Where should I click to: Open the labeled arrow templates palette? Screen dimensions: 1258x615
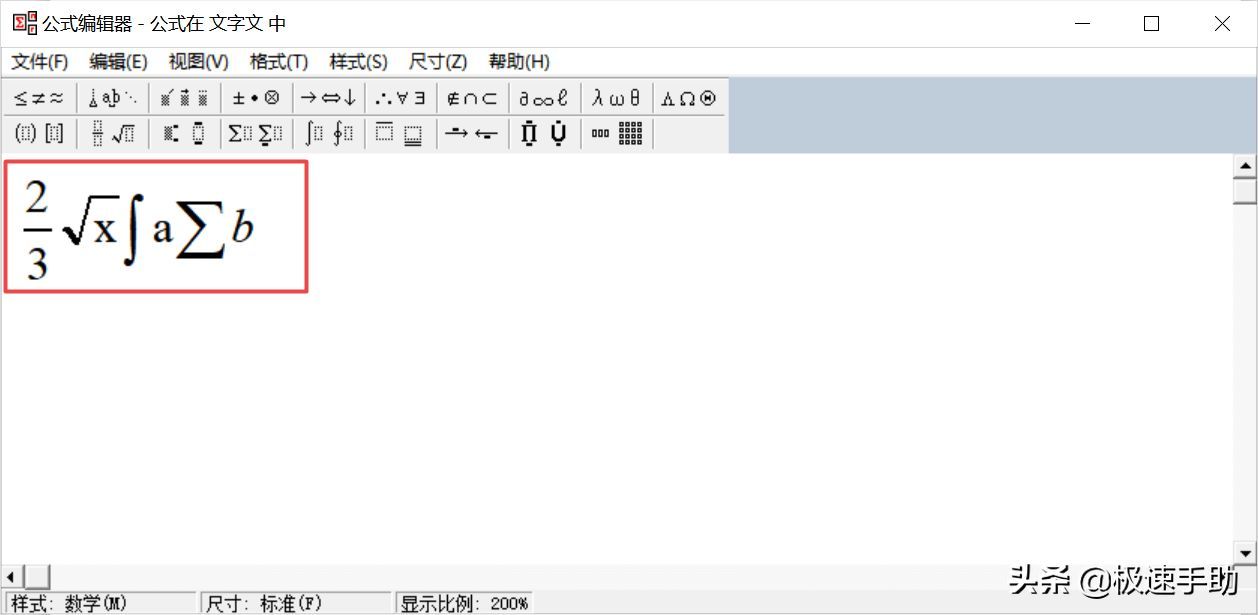pyautogui.click(x=472, y=133)
